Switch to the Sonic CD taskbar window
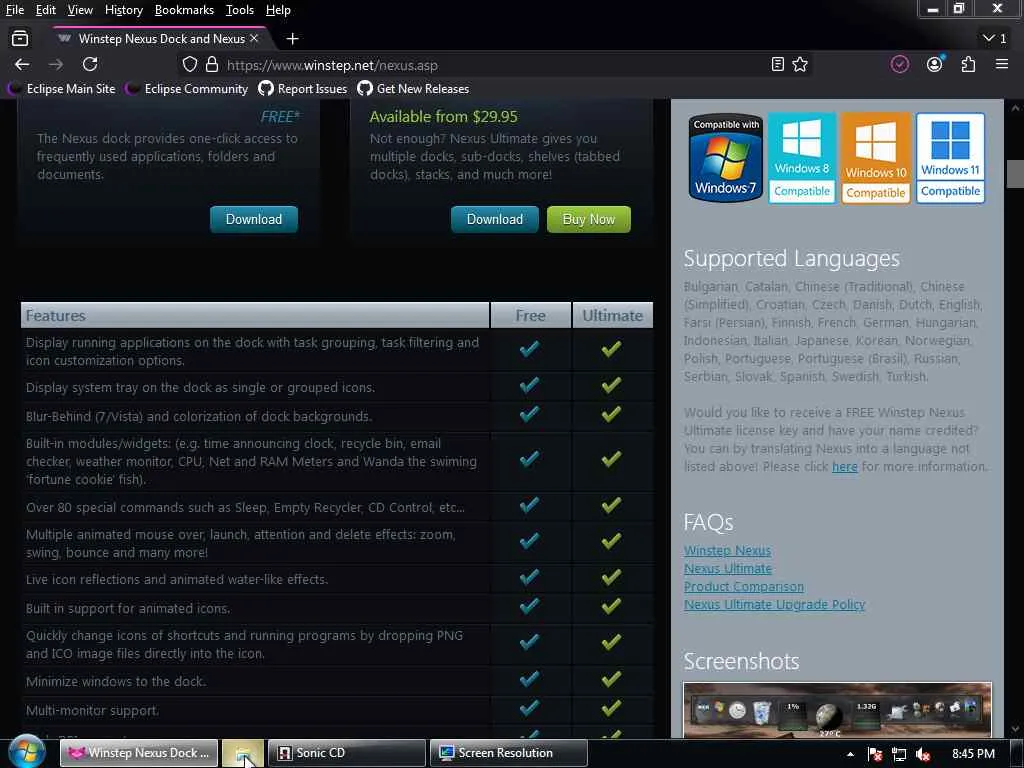The width and height of the screenshot is (1024, 768). [x=347, y=753]
